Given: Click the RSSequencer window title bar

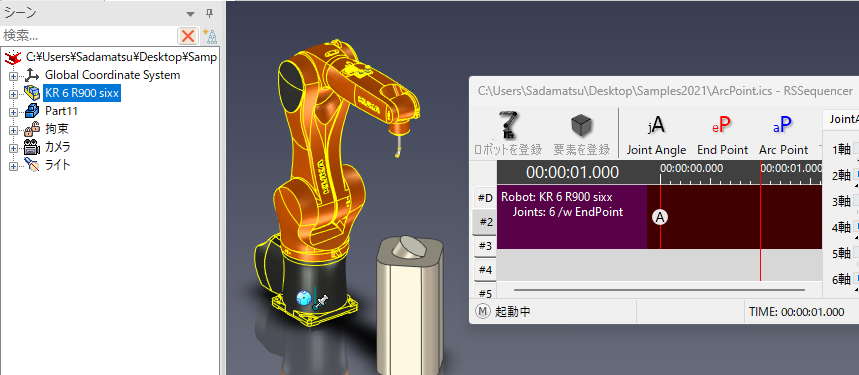Looking at the screenshot, I should (x=665, y=90).
